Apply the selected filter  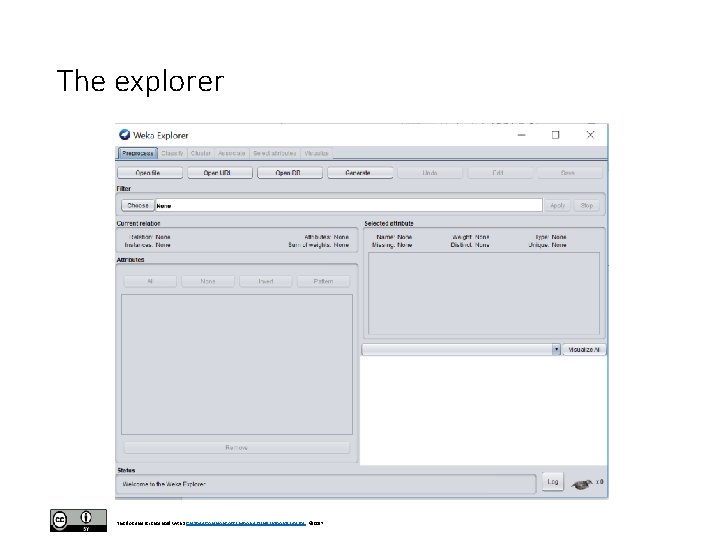557,205
